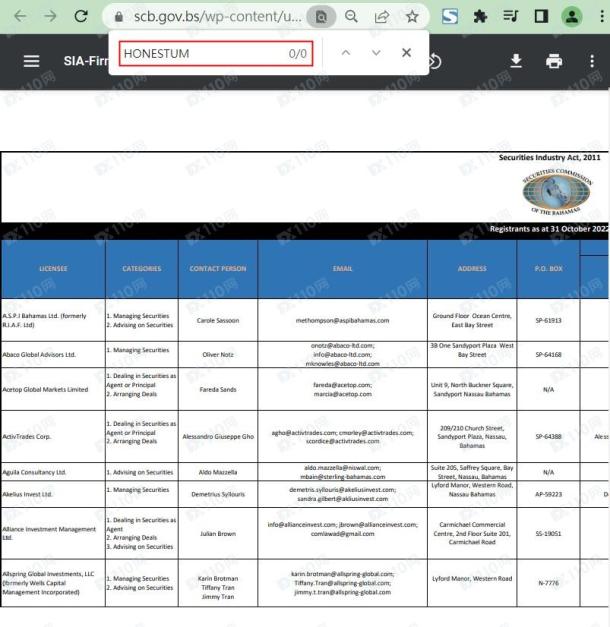
Task: Open the media control playlist icon
Action: (x=510, y=16)
